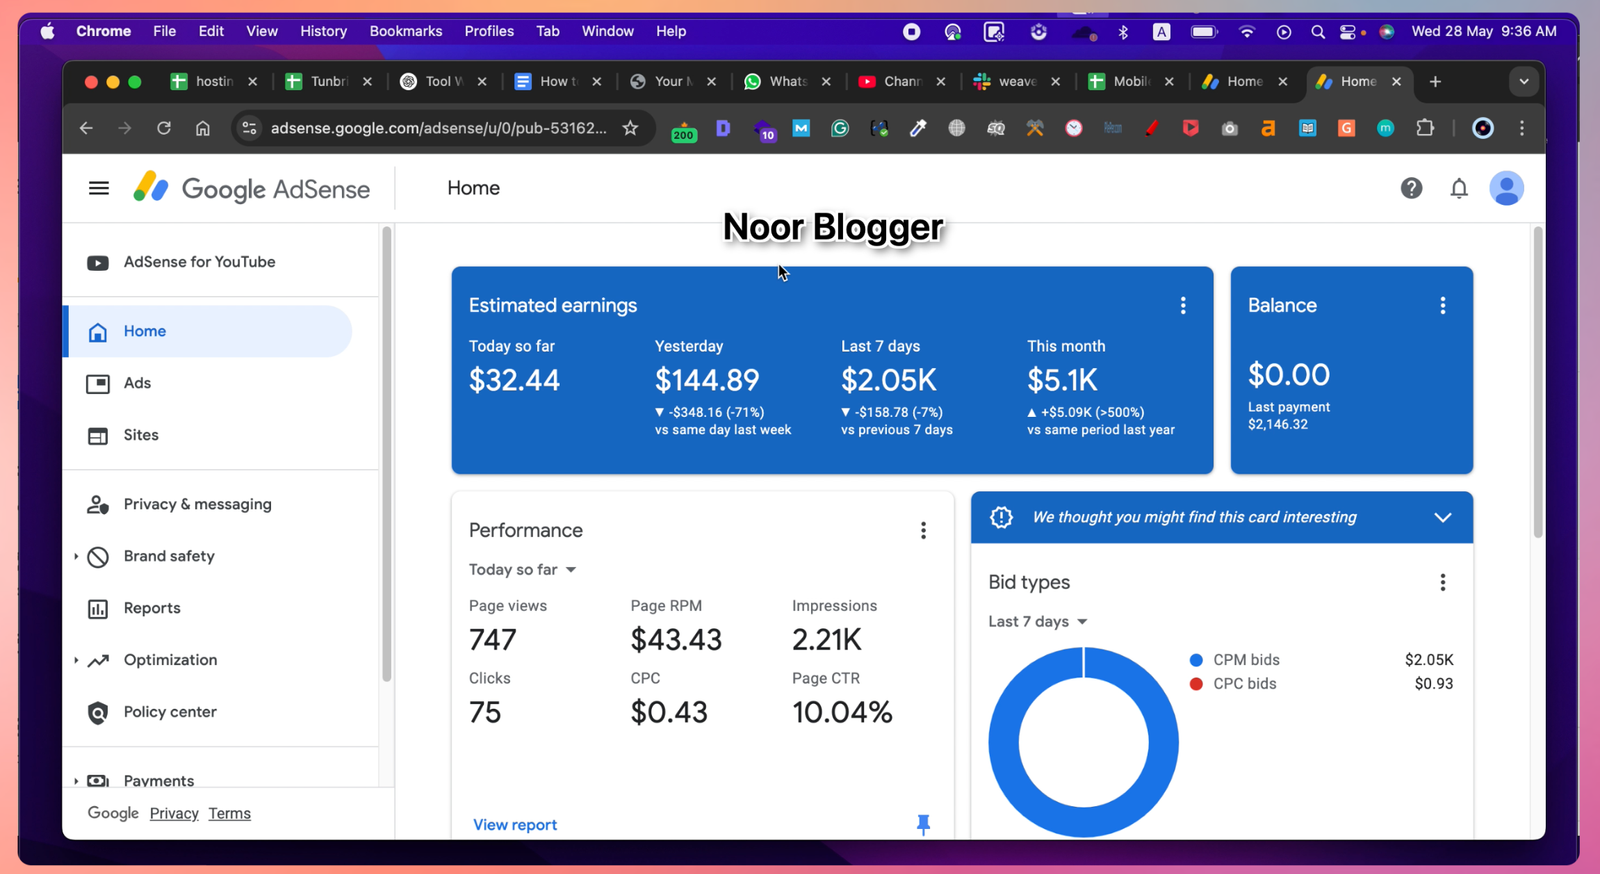1600x874 pixels.
Task: Click the CPM bids blue legend dot
Action: click(x=1196, y=660)
